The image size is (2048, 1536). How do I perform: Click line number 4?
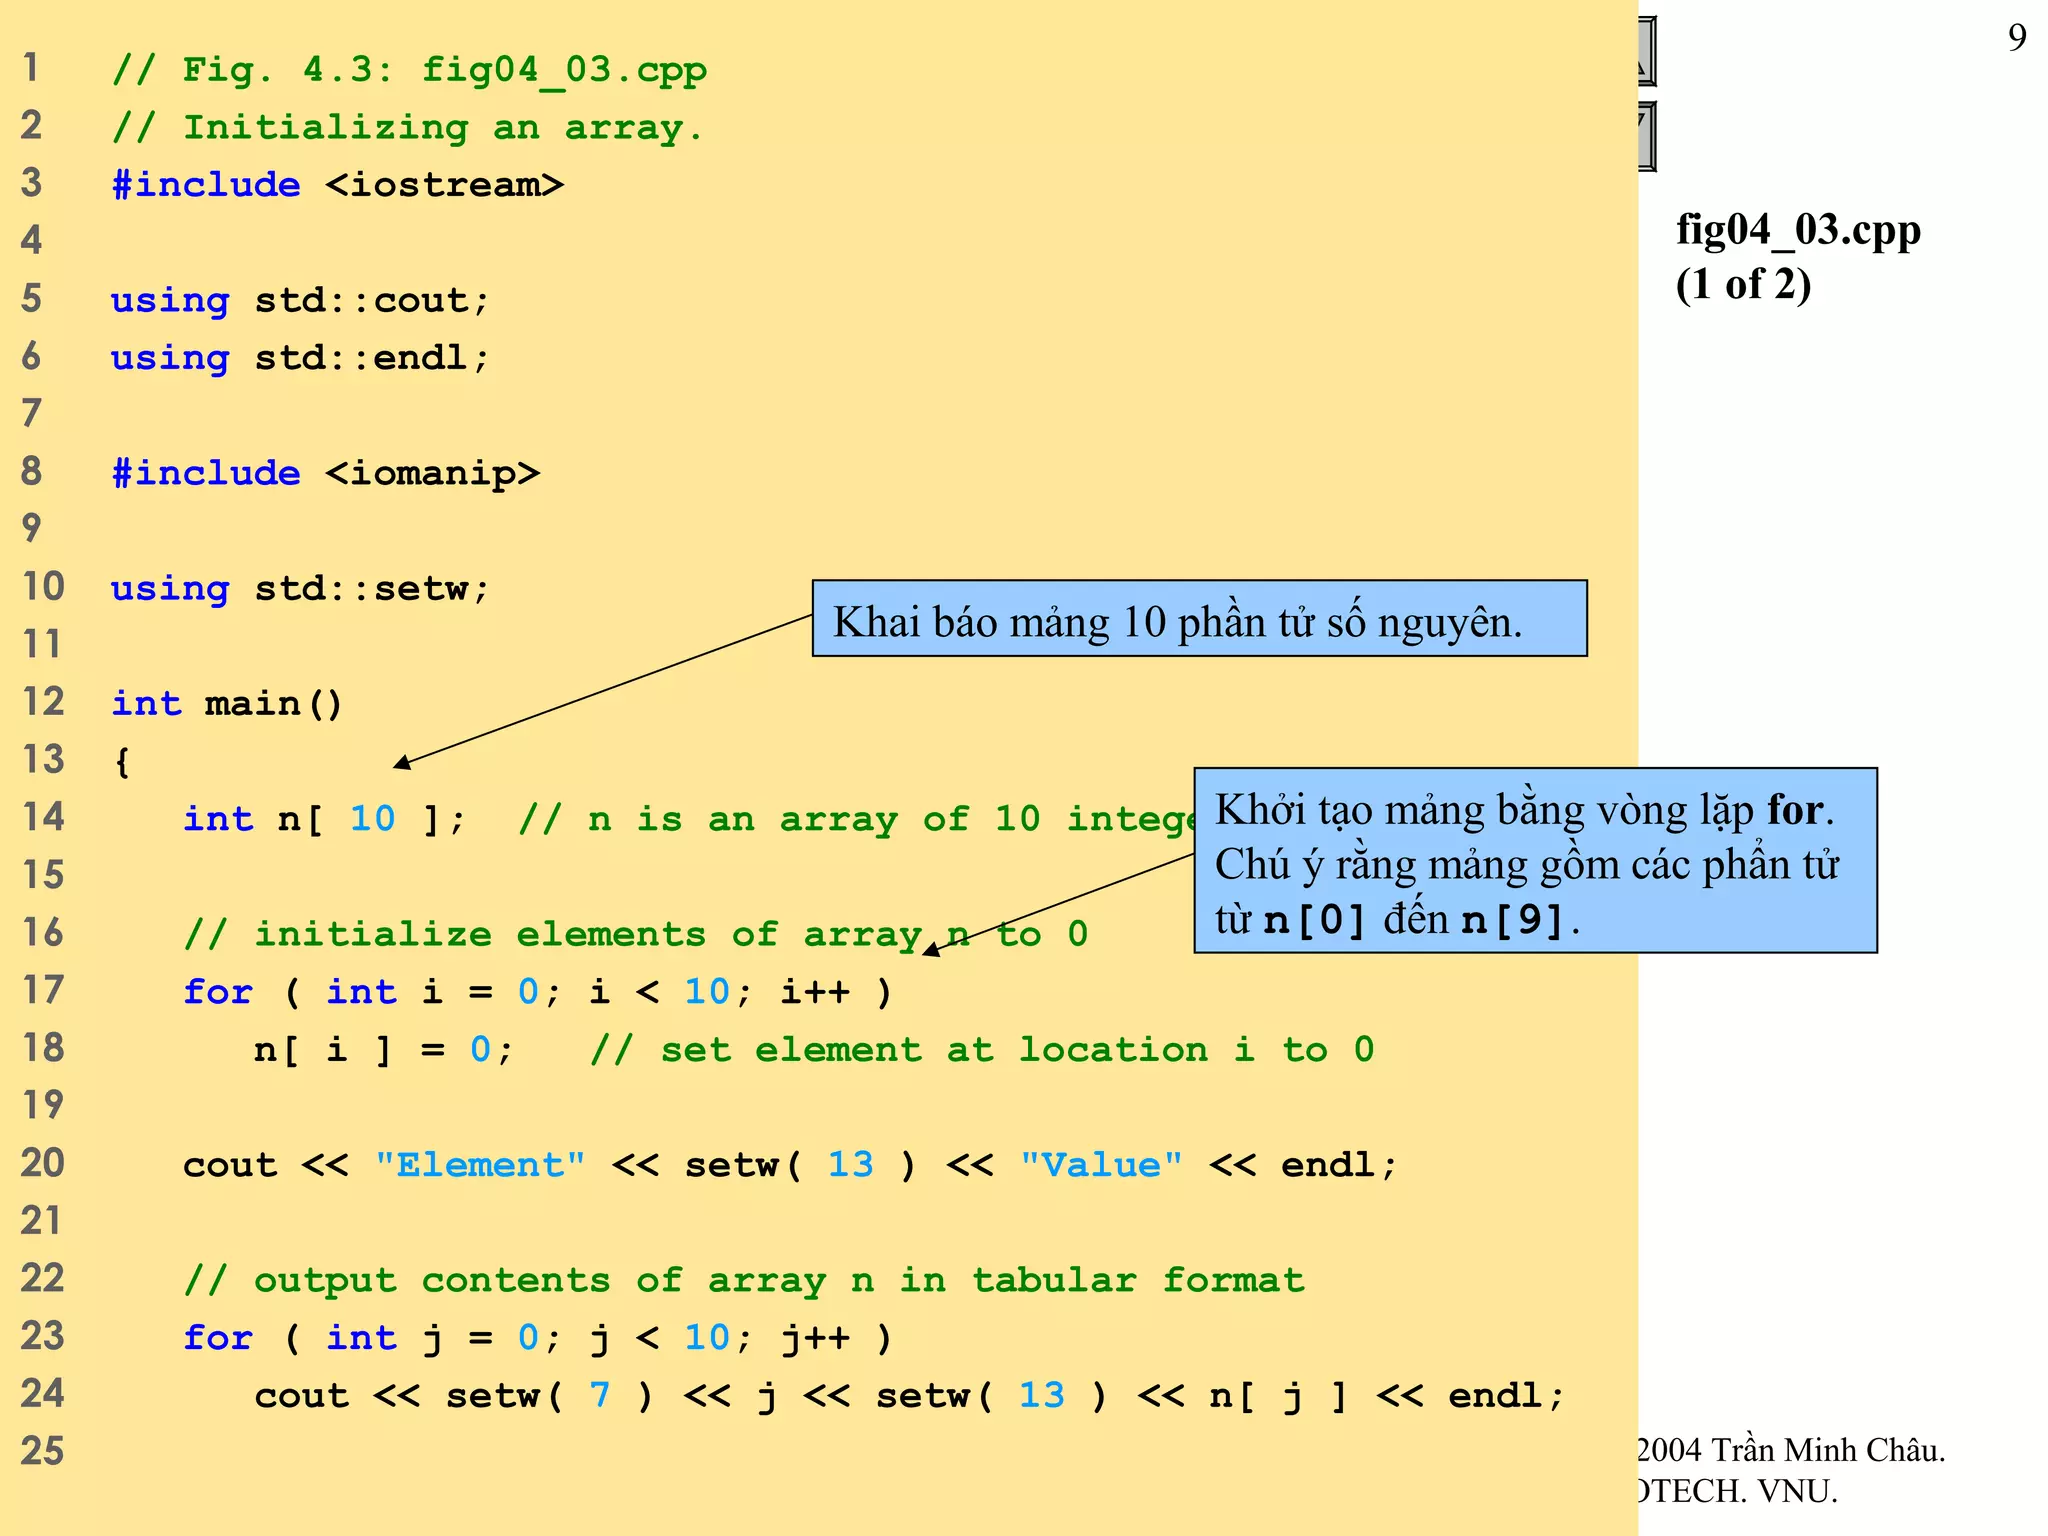pyautogui.click(x=32, y=240)
